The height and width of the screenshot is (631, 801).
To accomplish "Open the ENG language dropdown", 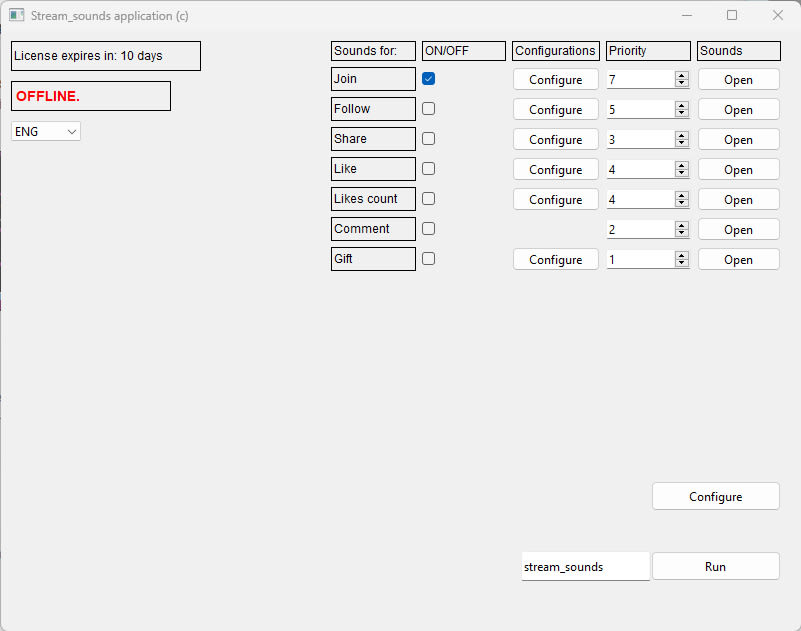I will pos(45,131).
